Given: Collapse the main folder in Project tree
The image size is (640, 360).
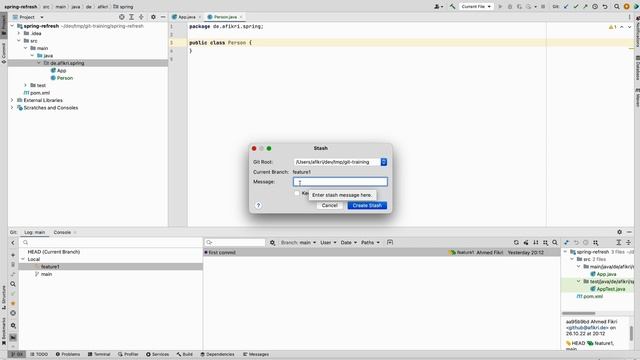Looking at the screenshot, I should pos(26,48).
